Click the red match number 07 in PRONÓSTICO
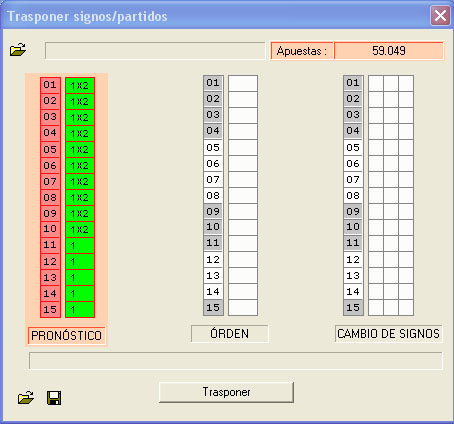Viewport: 454px width, 424px height. [x=50, y=181]
